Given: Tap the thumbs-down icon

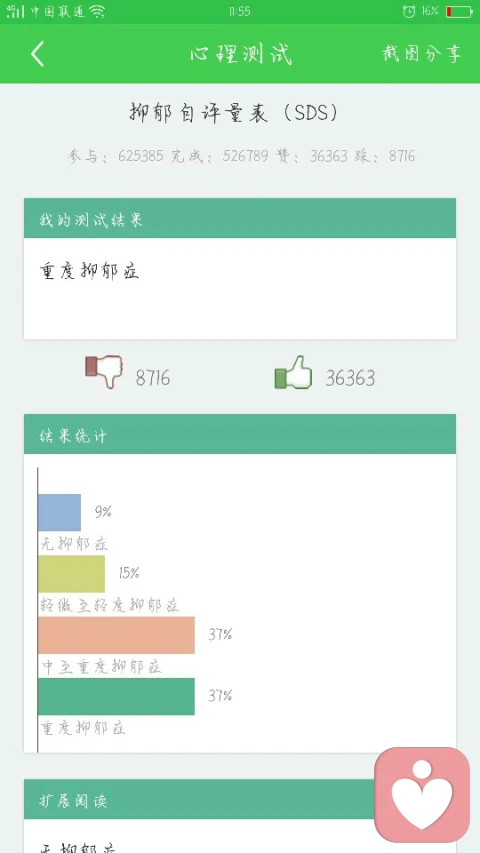Looking at the screenshot, I should coord(104,372).
